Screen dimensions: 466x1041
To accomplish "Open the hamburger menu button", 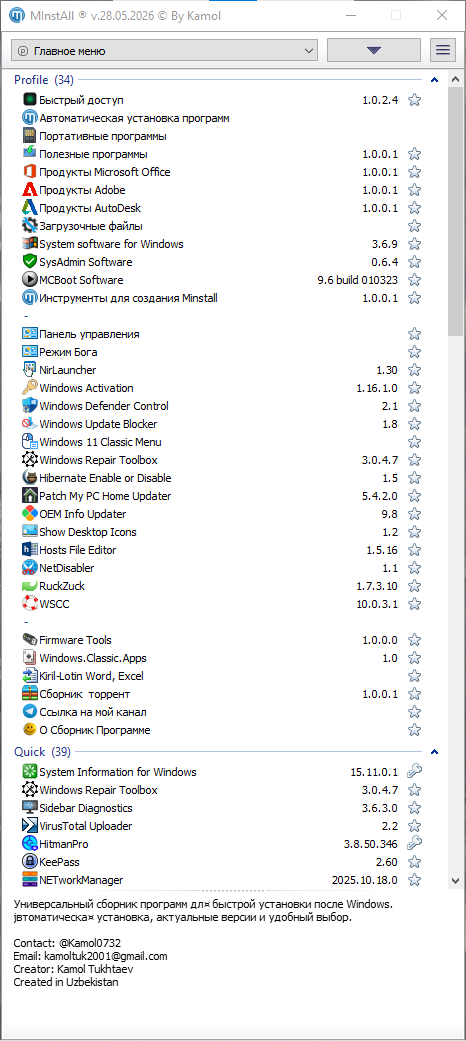I will (443, 50).
